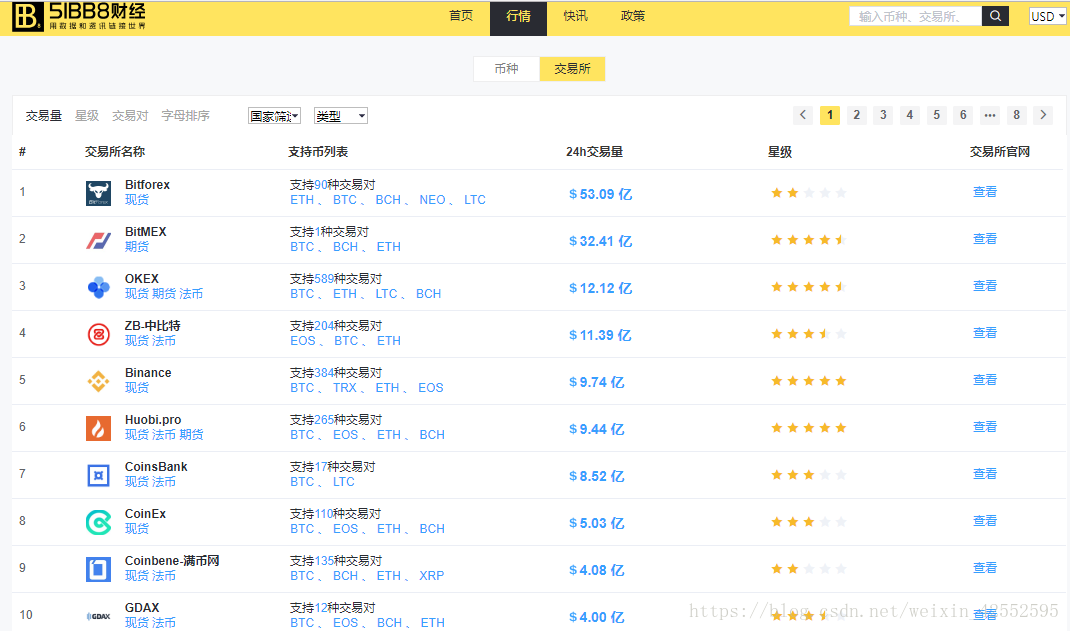Open Huobi.pro 查看 link

pyautogui.click(x=985, y=427)
